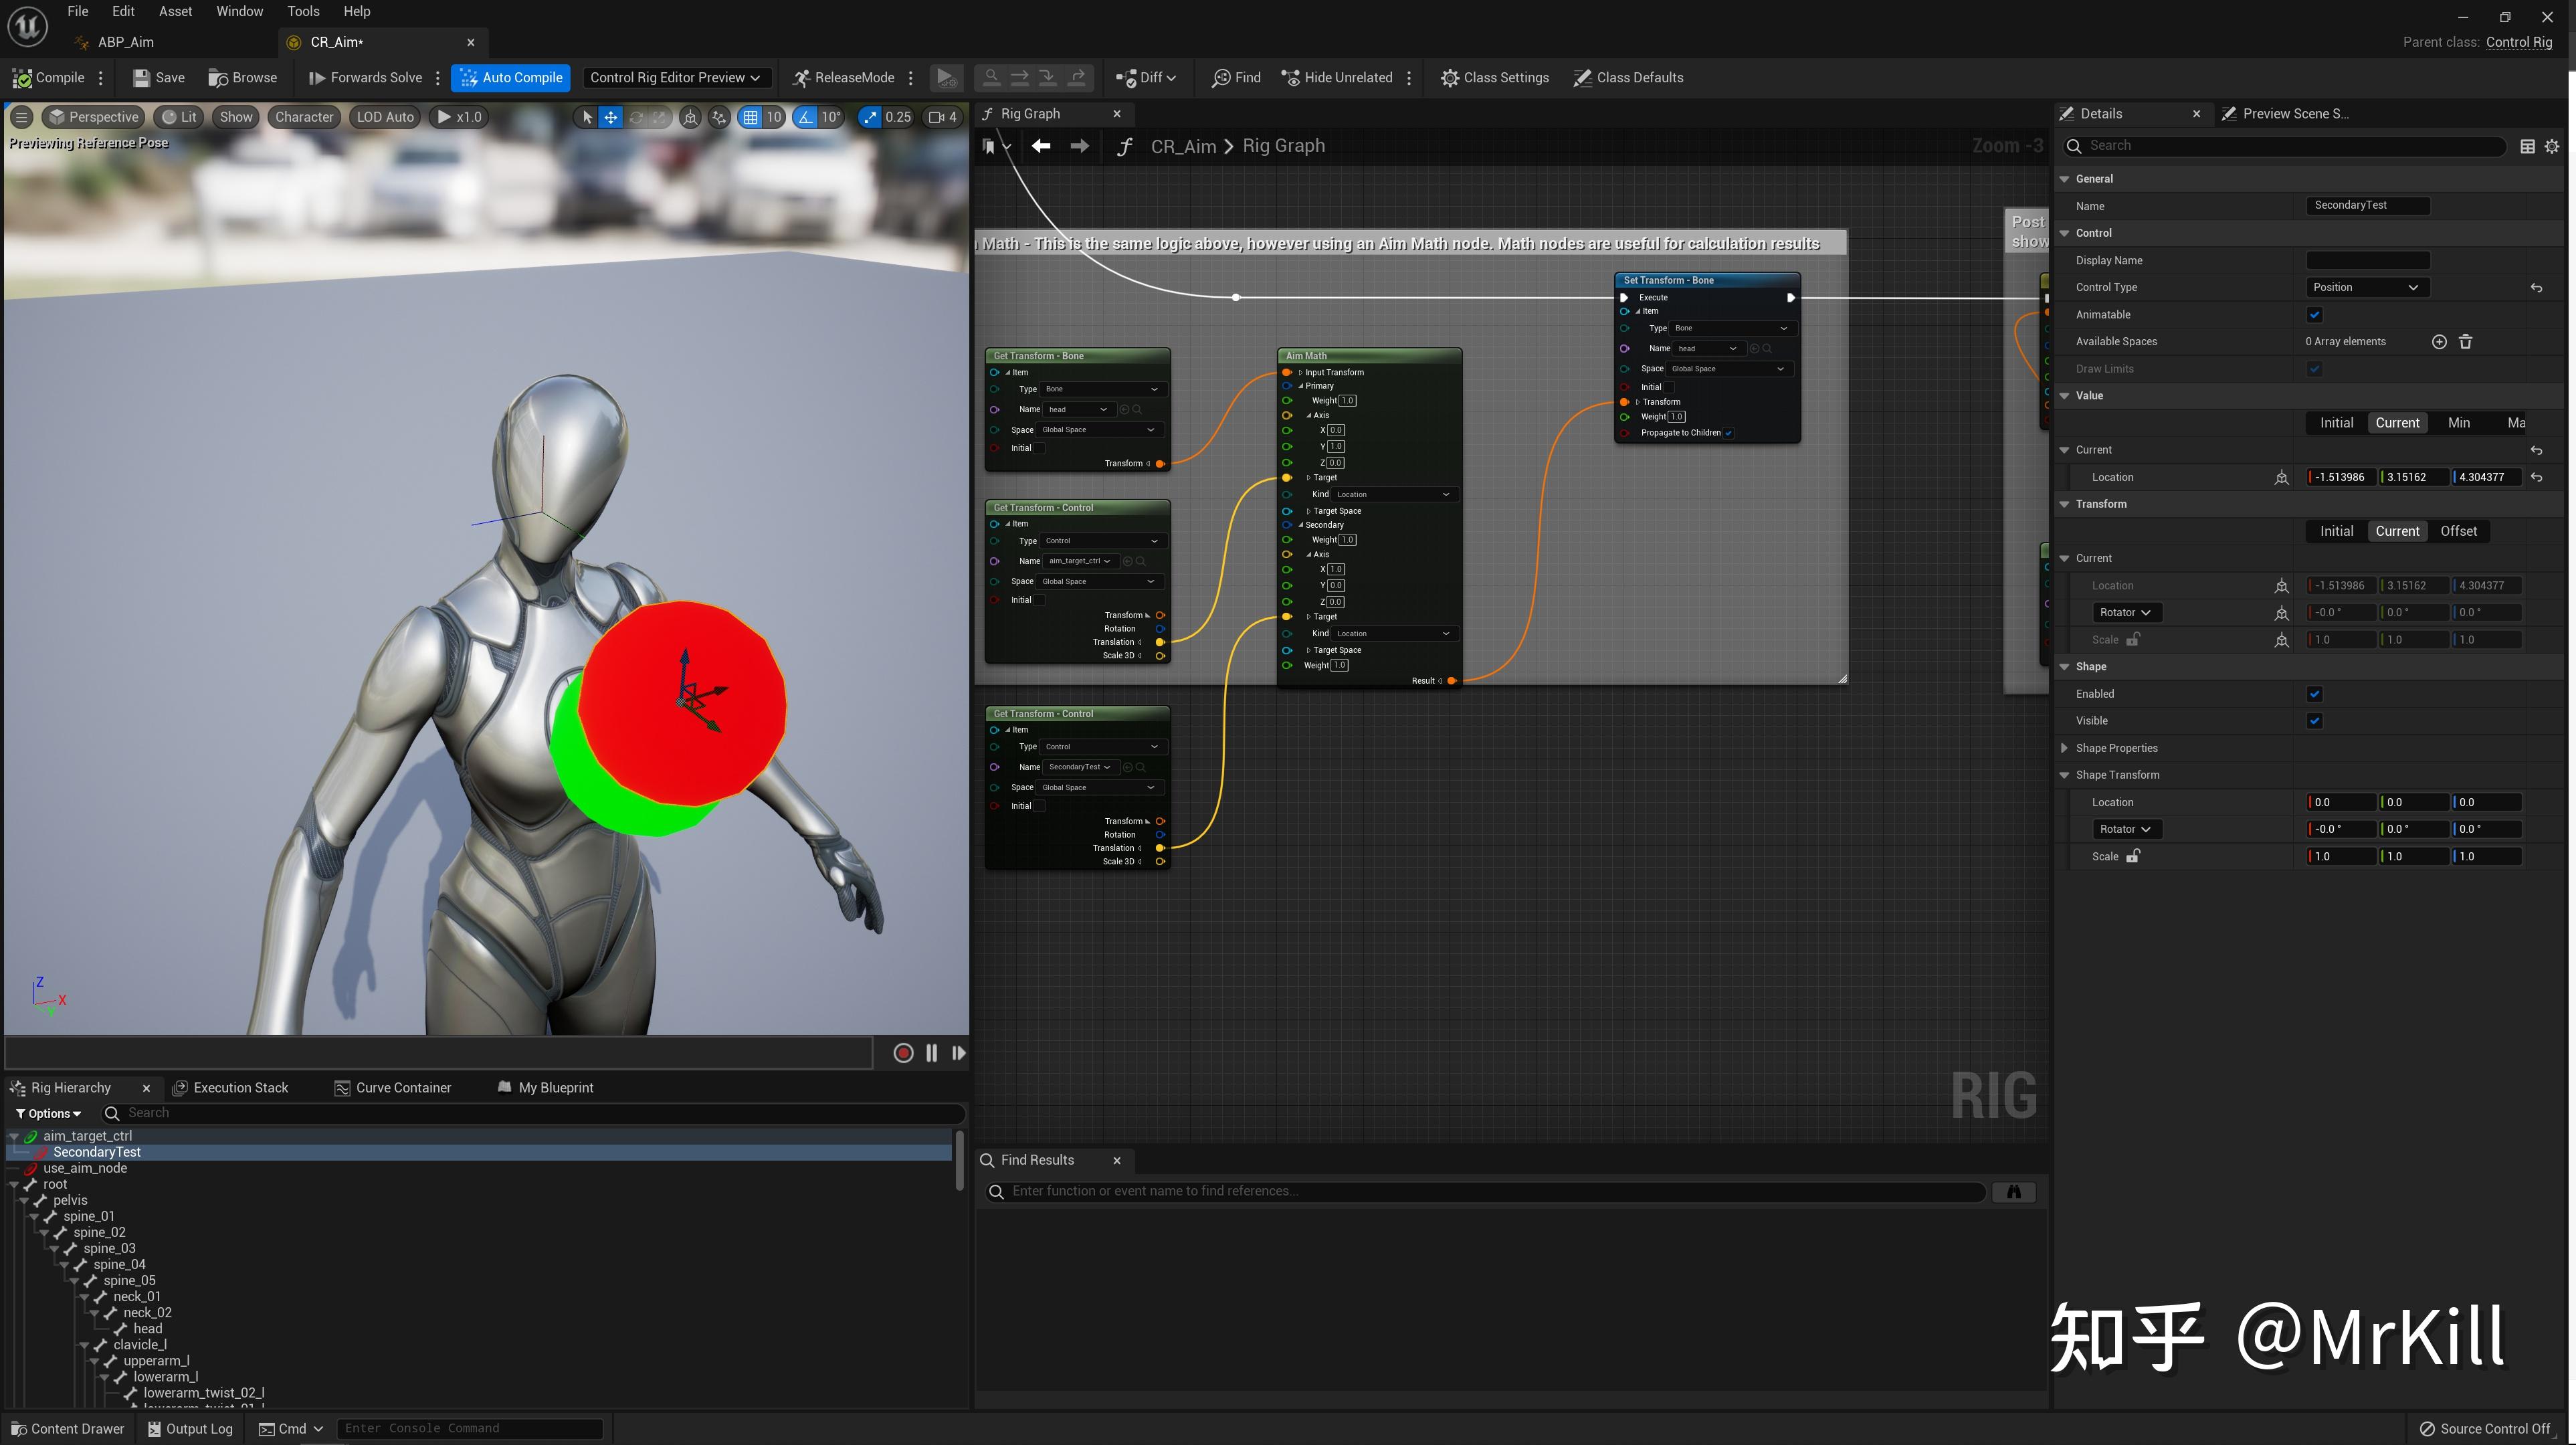Screen dimensions: 2576x1445
Task: Toggle the Shape Visible checkbox
Action: pos(2314,721)
